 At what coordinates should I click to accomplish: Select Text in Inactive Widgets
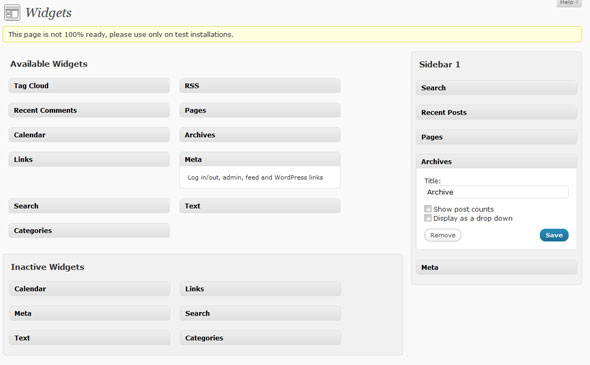coord(90,338)
